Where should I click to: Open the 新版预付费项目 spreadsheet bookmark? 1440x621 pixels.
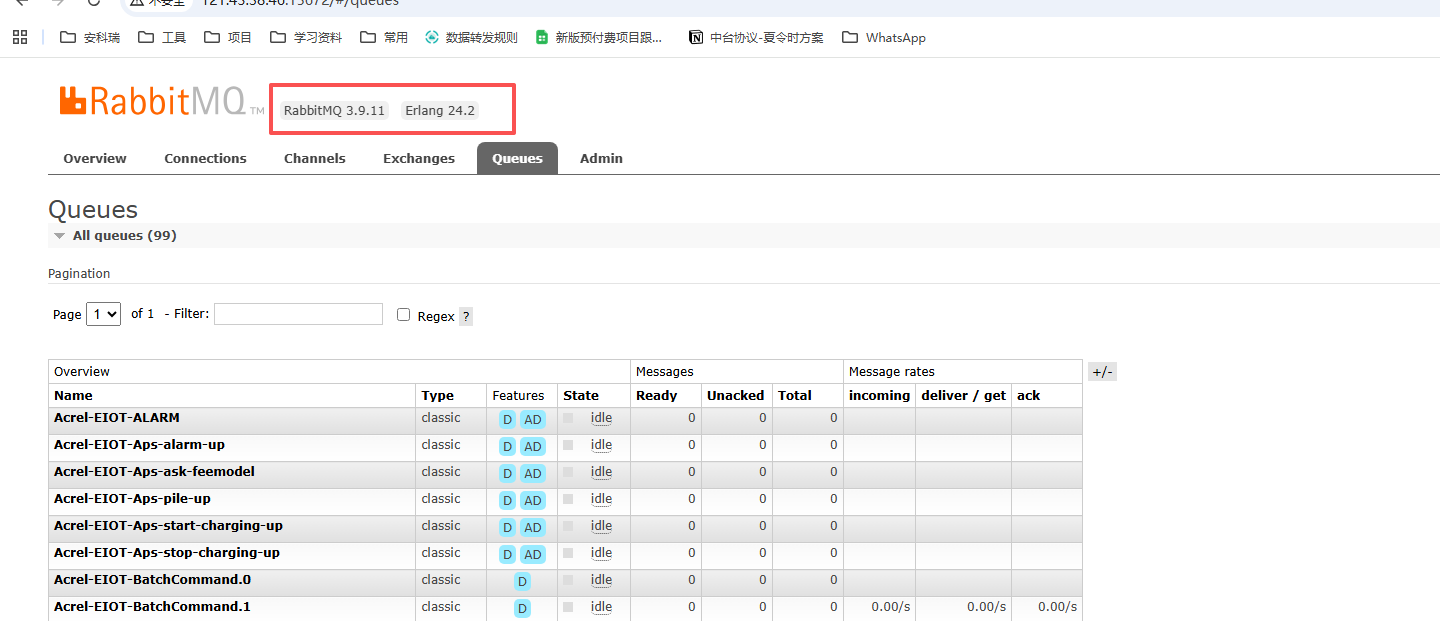[598, 37]
